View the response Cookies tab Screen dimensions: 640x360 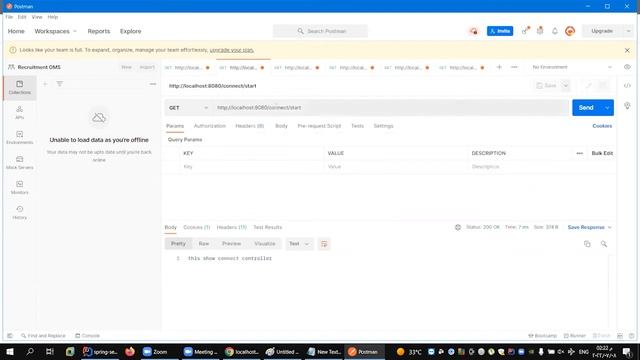[196, 227]
